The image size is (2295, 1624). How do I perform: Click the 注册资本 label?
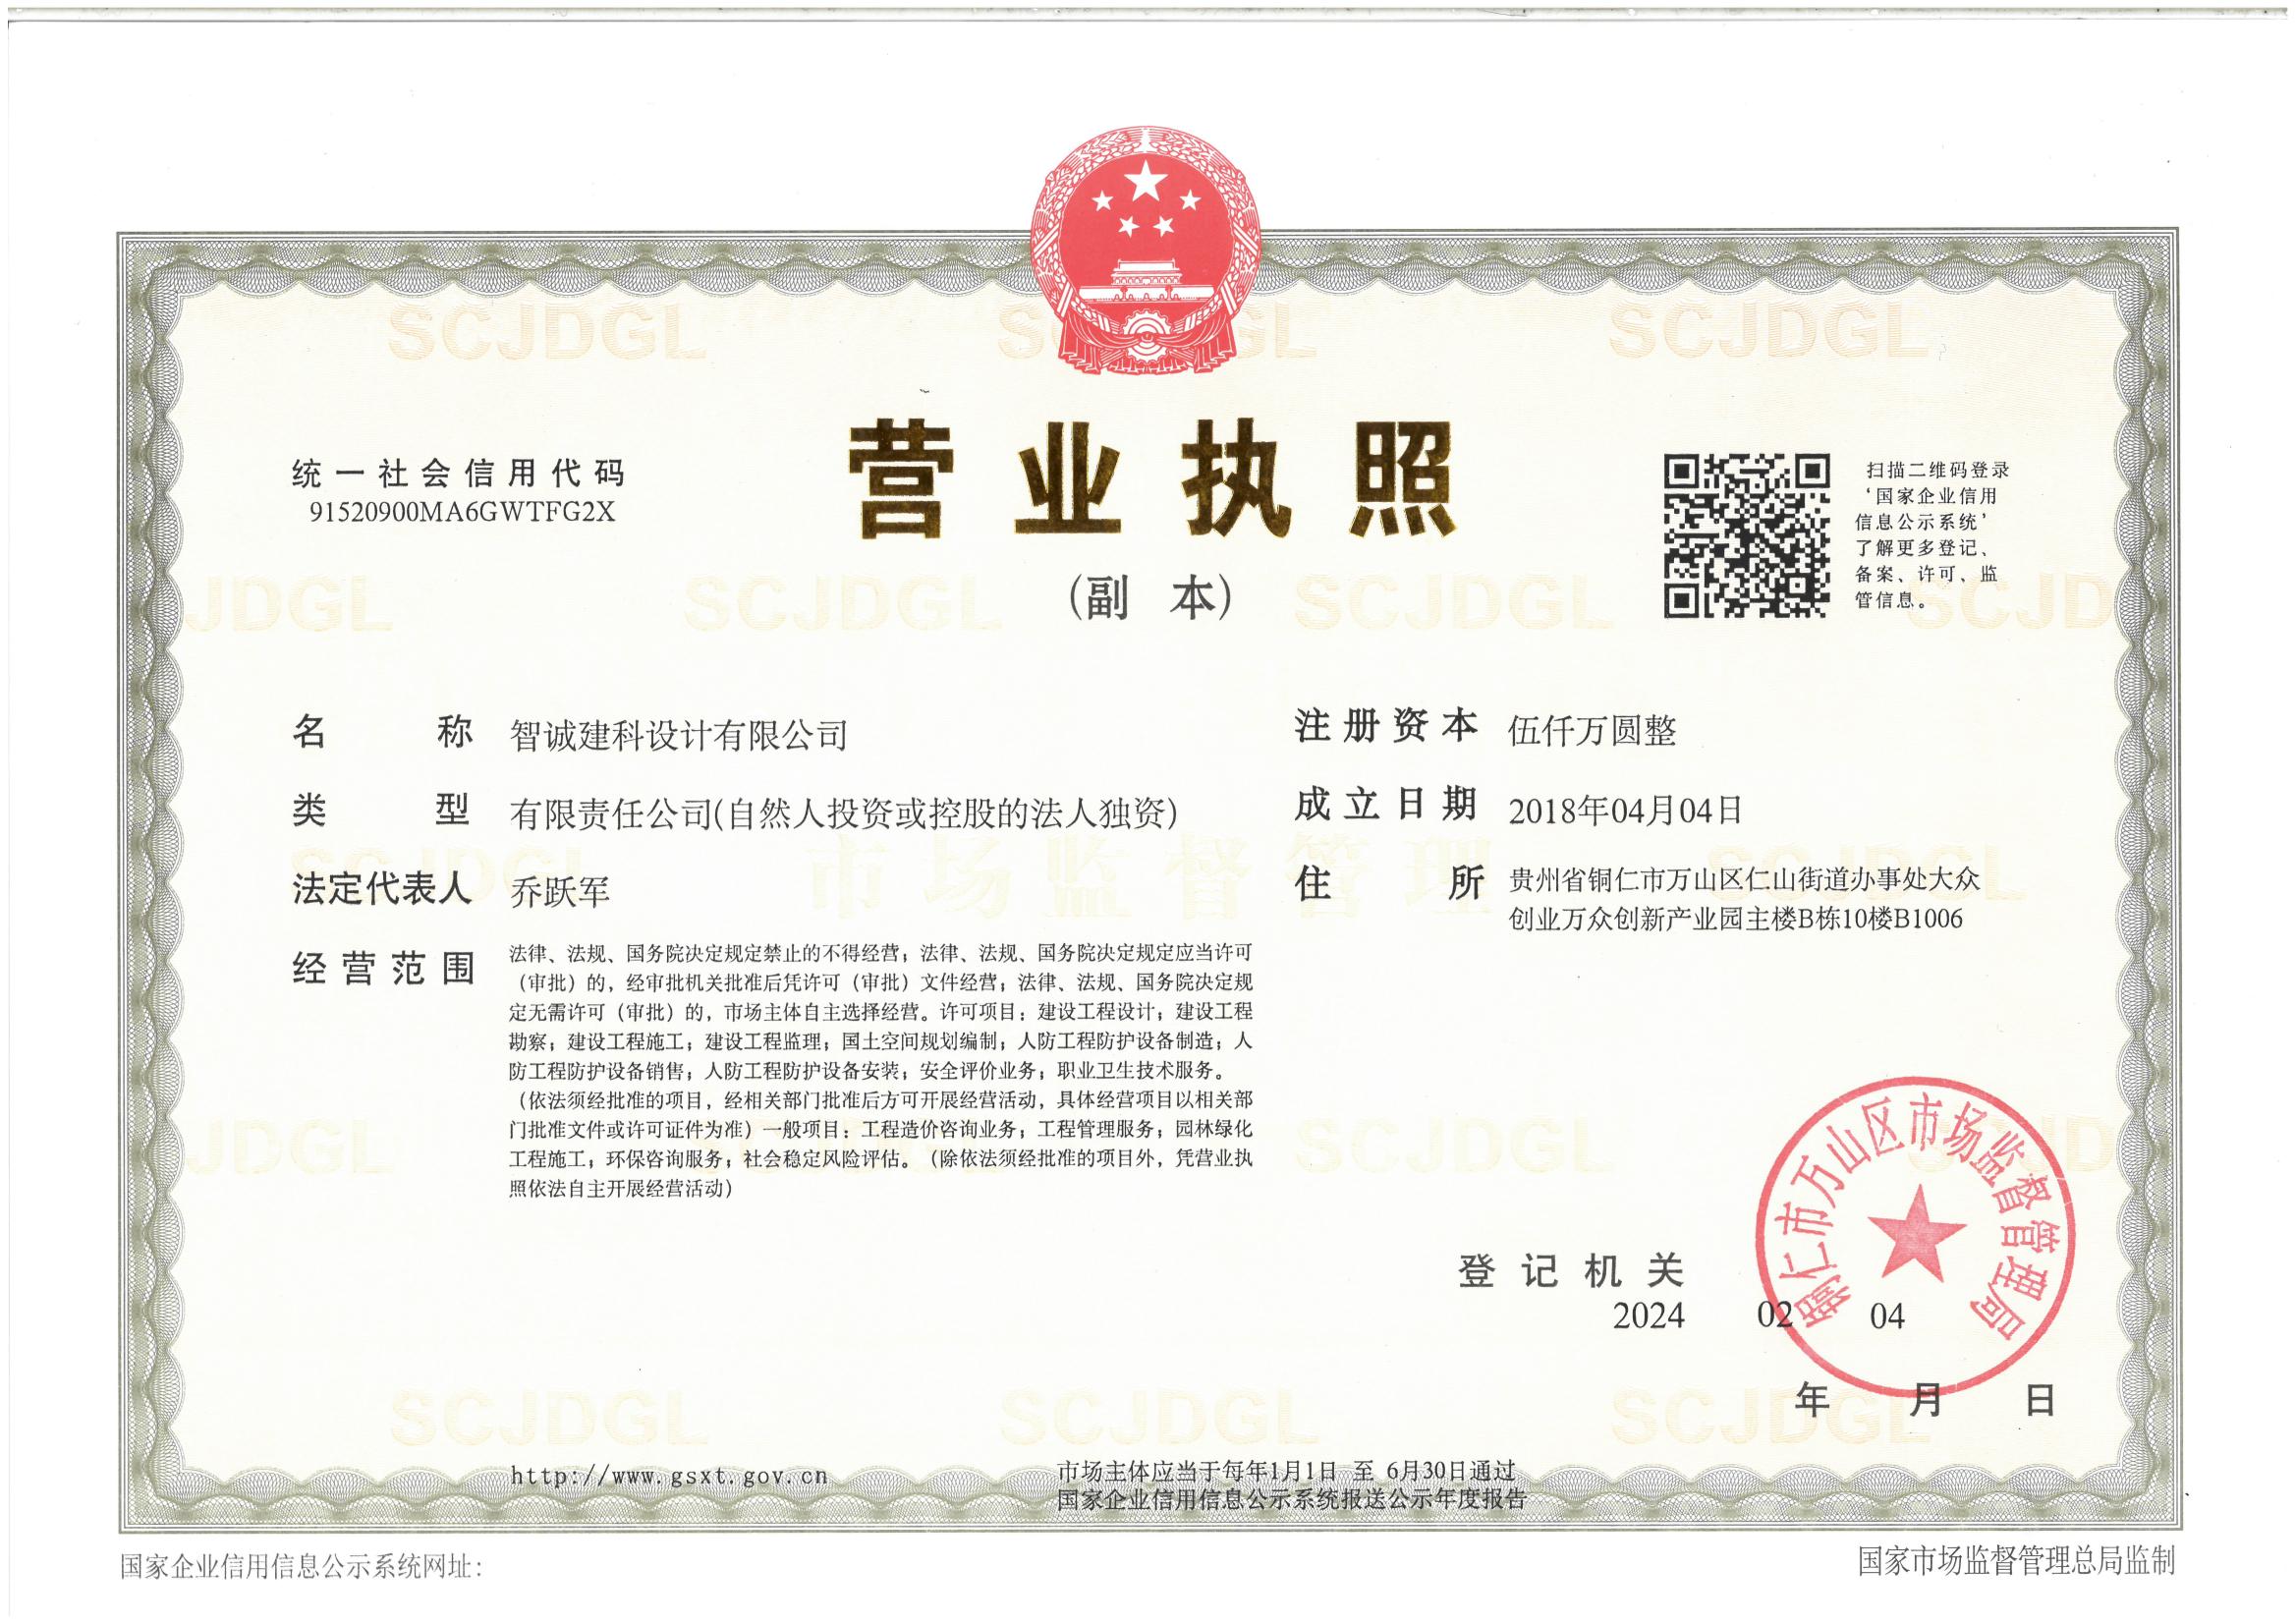(1386, 726)
